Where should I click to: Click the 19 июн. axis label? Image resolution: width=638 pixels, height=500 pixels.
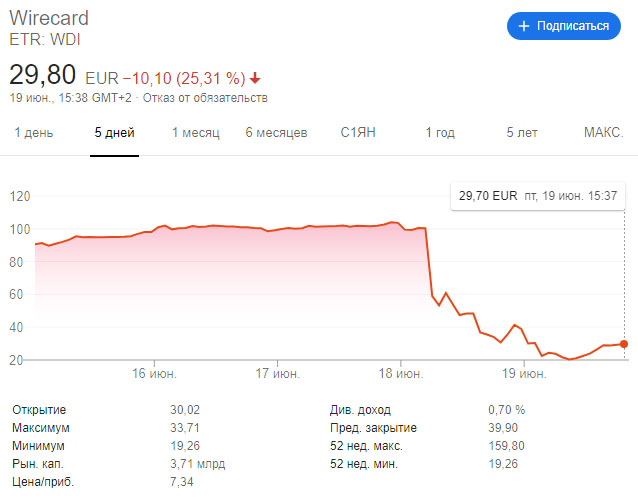(x=524, y=373)
